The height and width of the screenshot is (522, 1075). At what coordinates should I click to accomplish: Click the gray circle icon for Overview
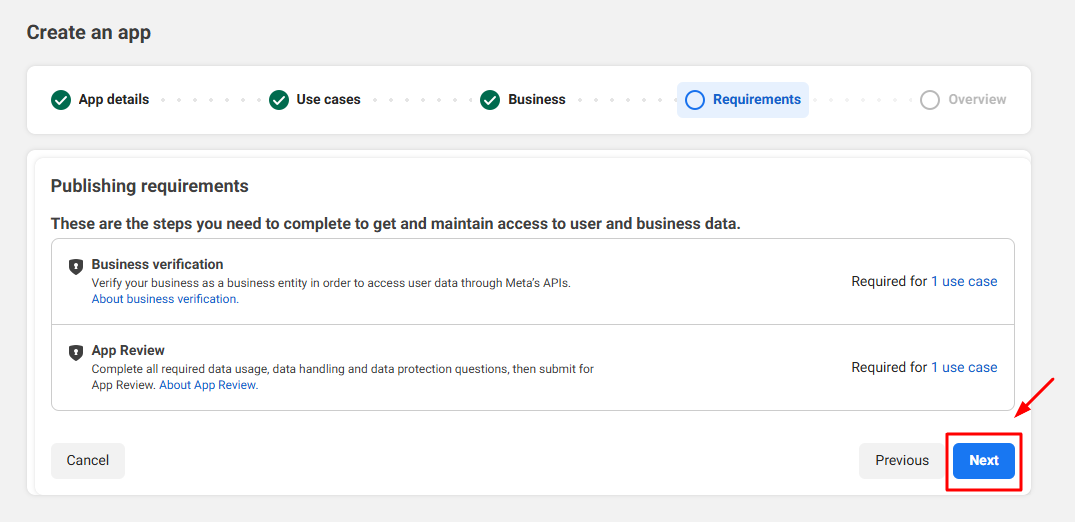point(930,100)
